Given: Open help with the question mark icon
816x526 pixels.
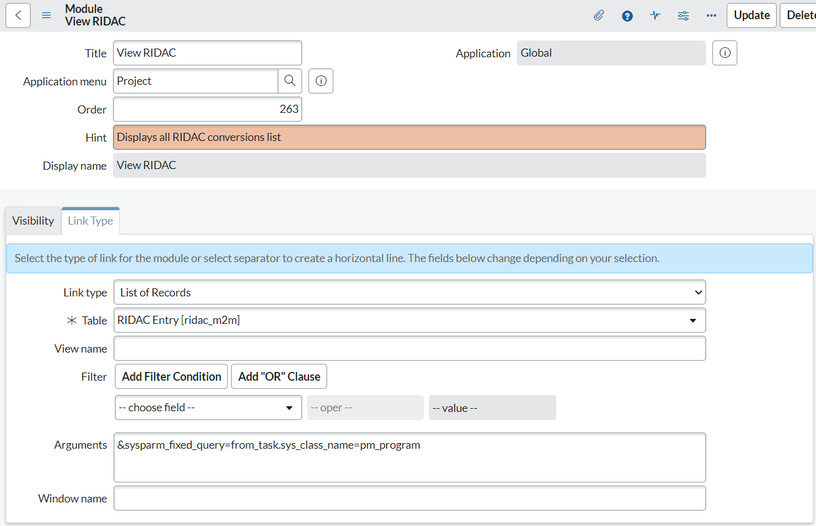Looking at the screenshot, I should pos(627,16).
